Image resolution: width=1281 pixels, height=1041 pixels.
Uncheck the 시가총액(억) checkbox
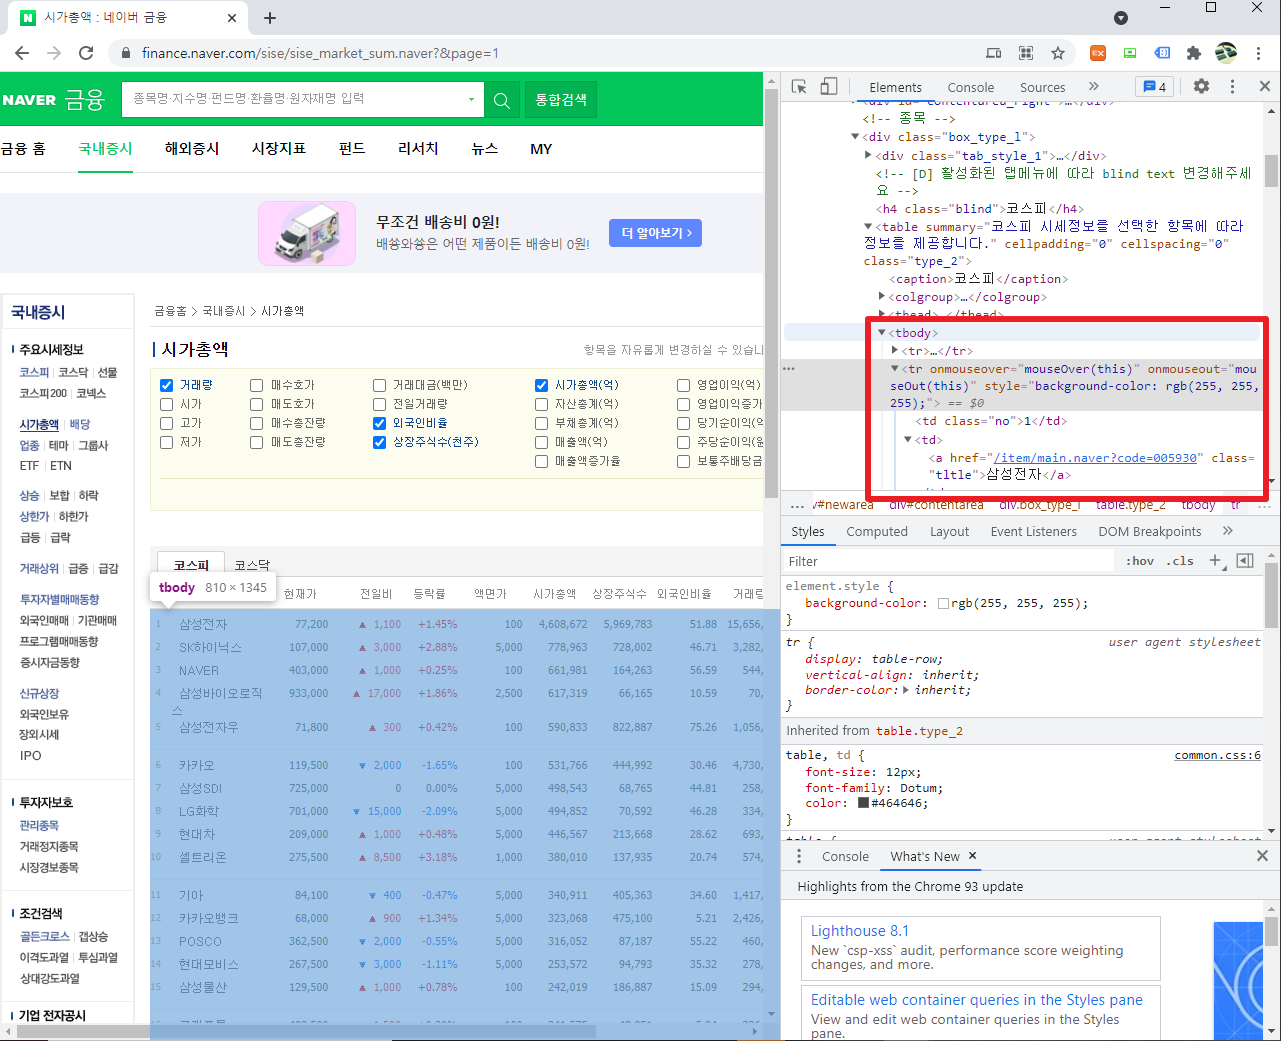[542, 385]
